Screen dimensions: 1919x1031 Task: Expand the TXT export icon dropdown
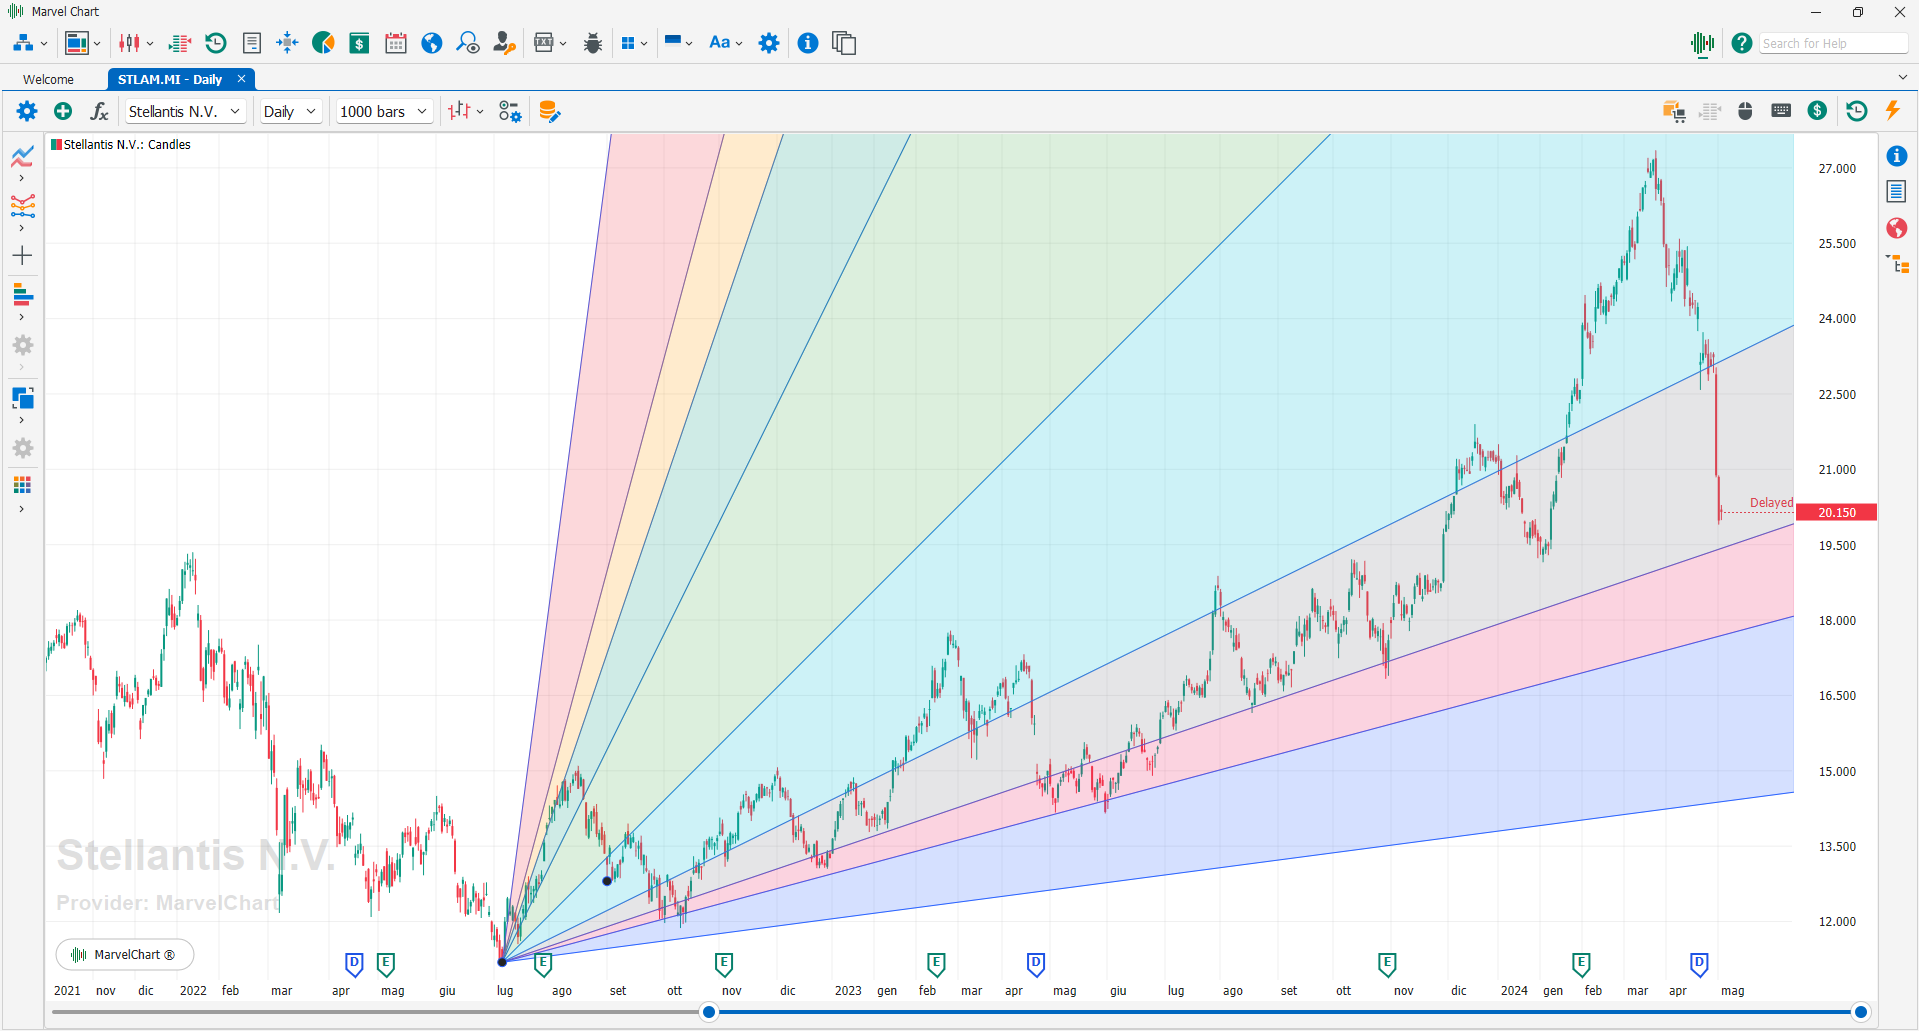(563, 44)
